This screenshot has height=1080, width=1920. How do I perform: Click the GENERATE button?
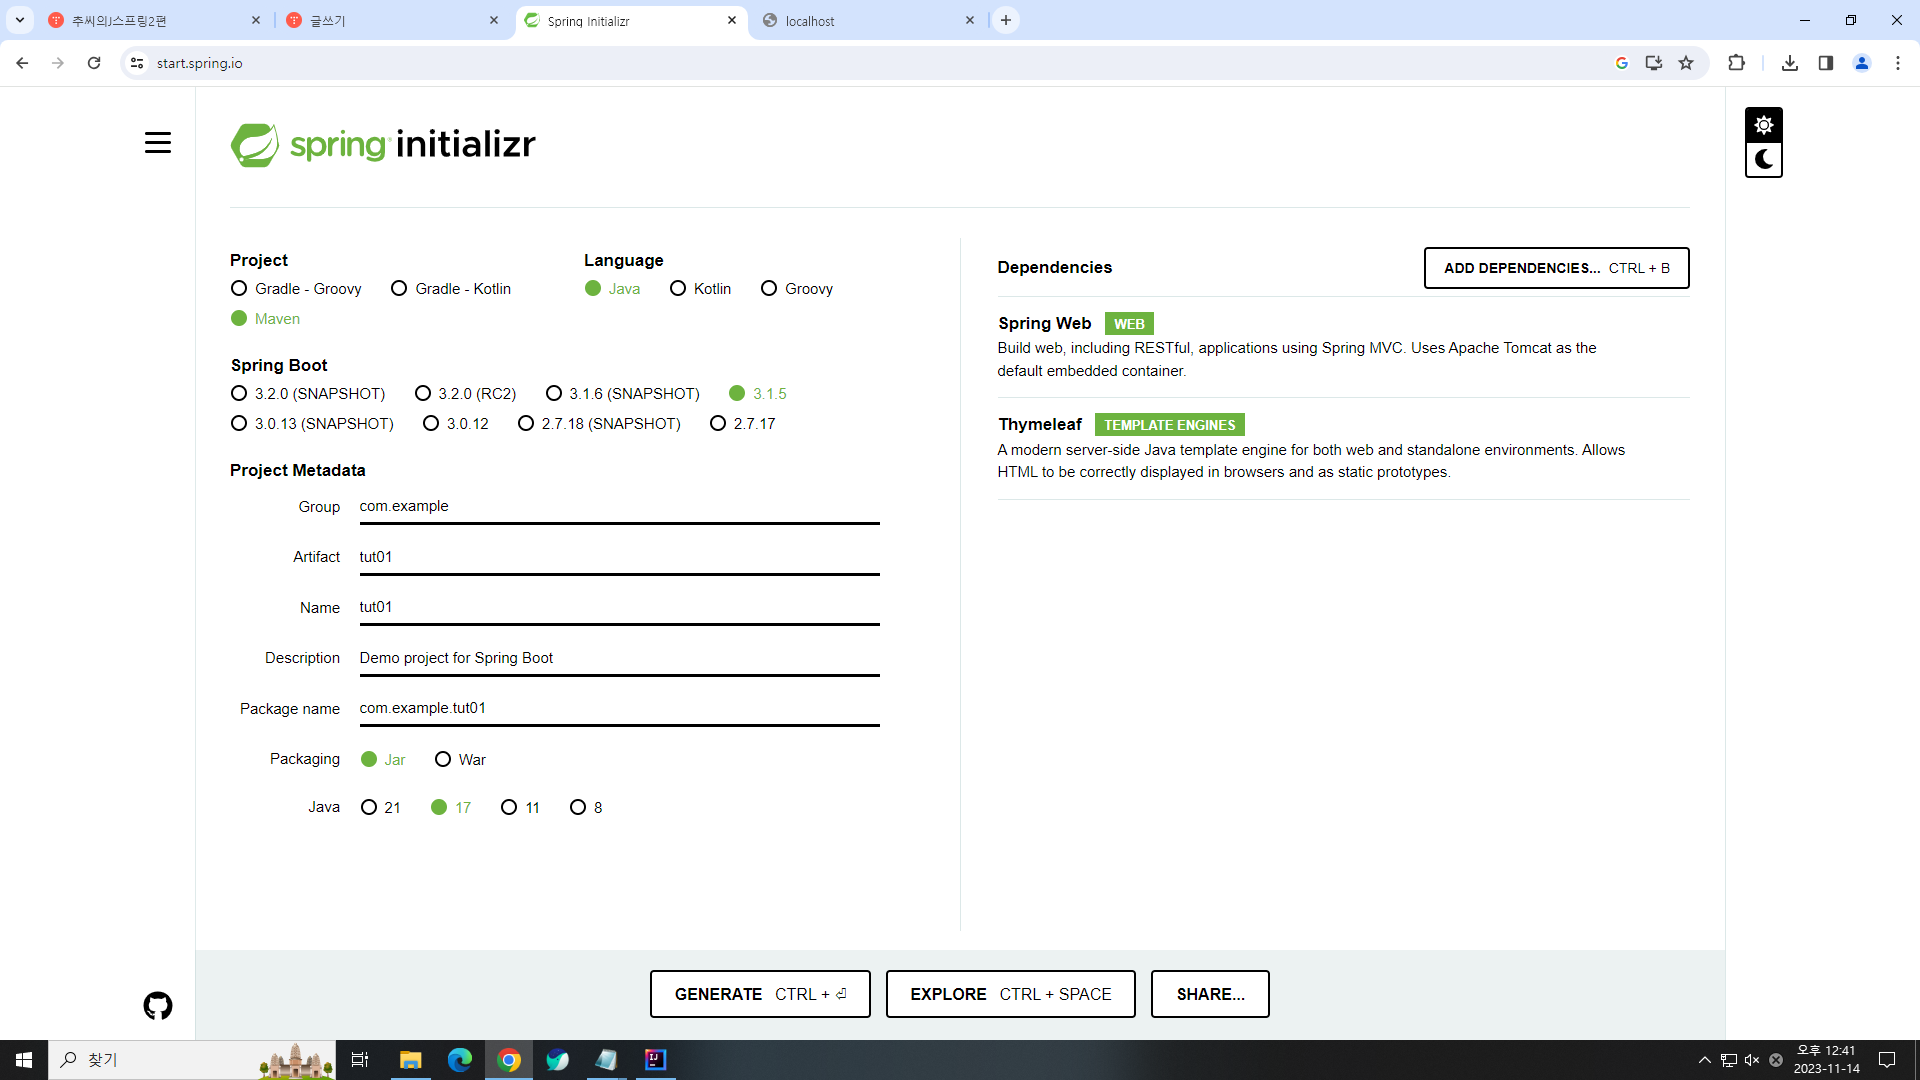(x=760, y=994)
